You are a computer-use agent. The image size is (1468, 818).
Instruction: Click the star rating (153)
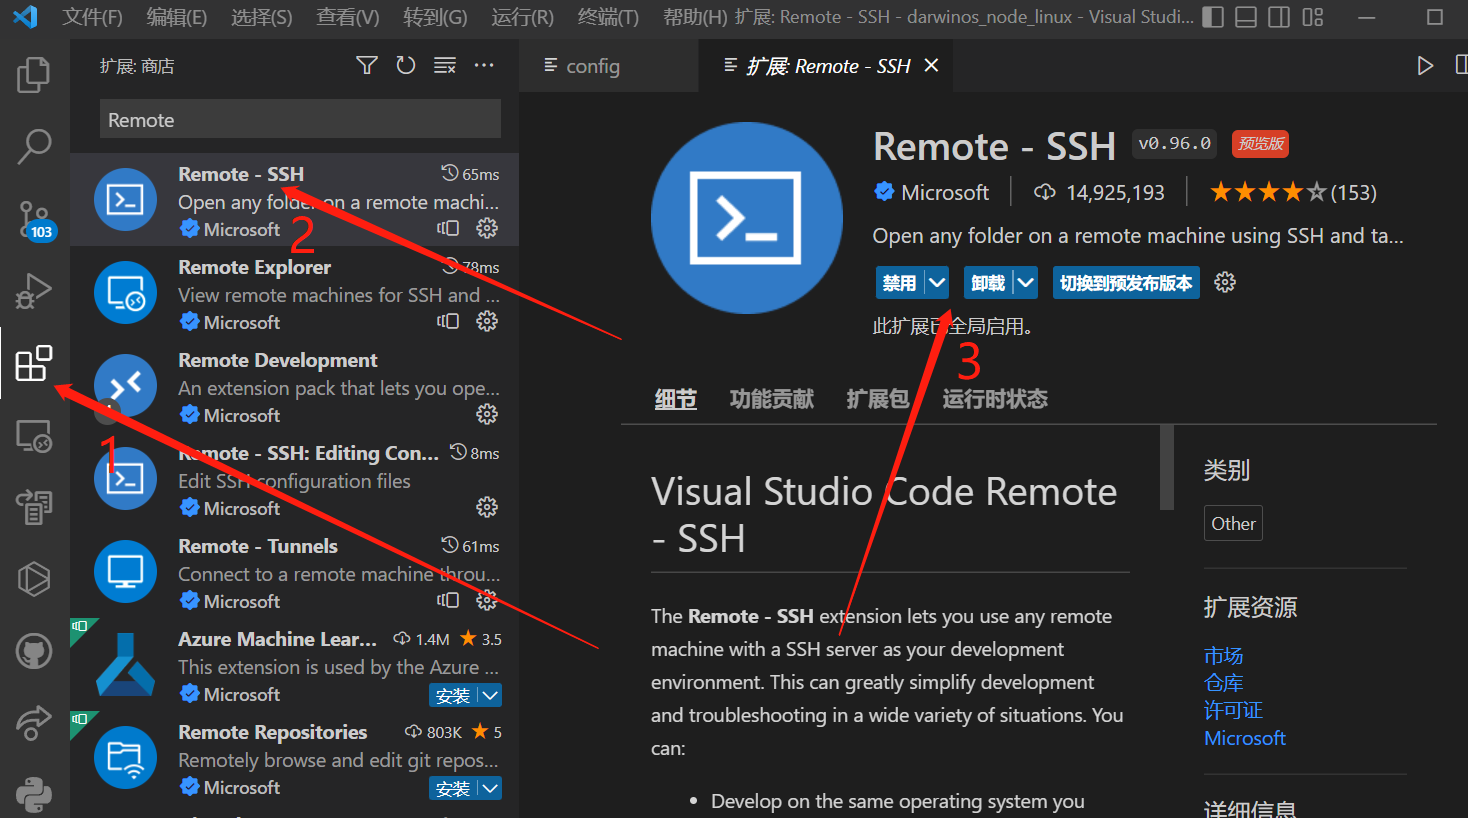(1293, 192)
